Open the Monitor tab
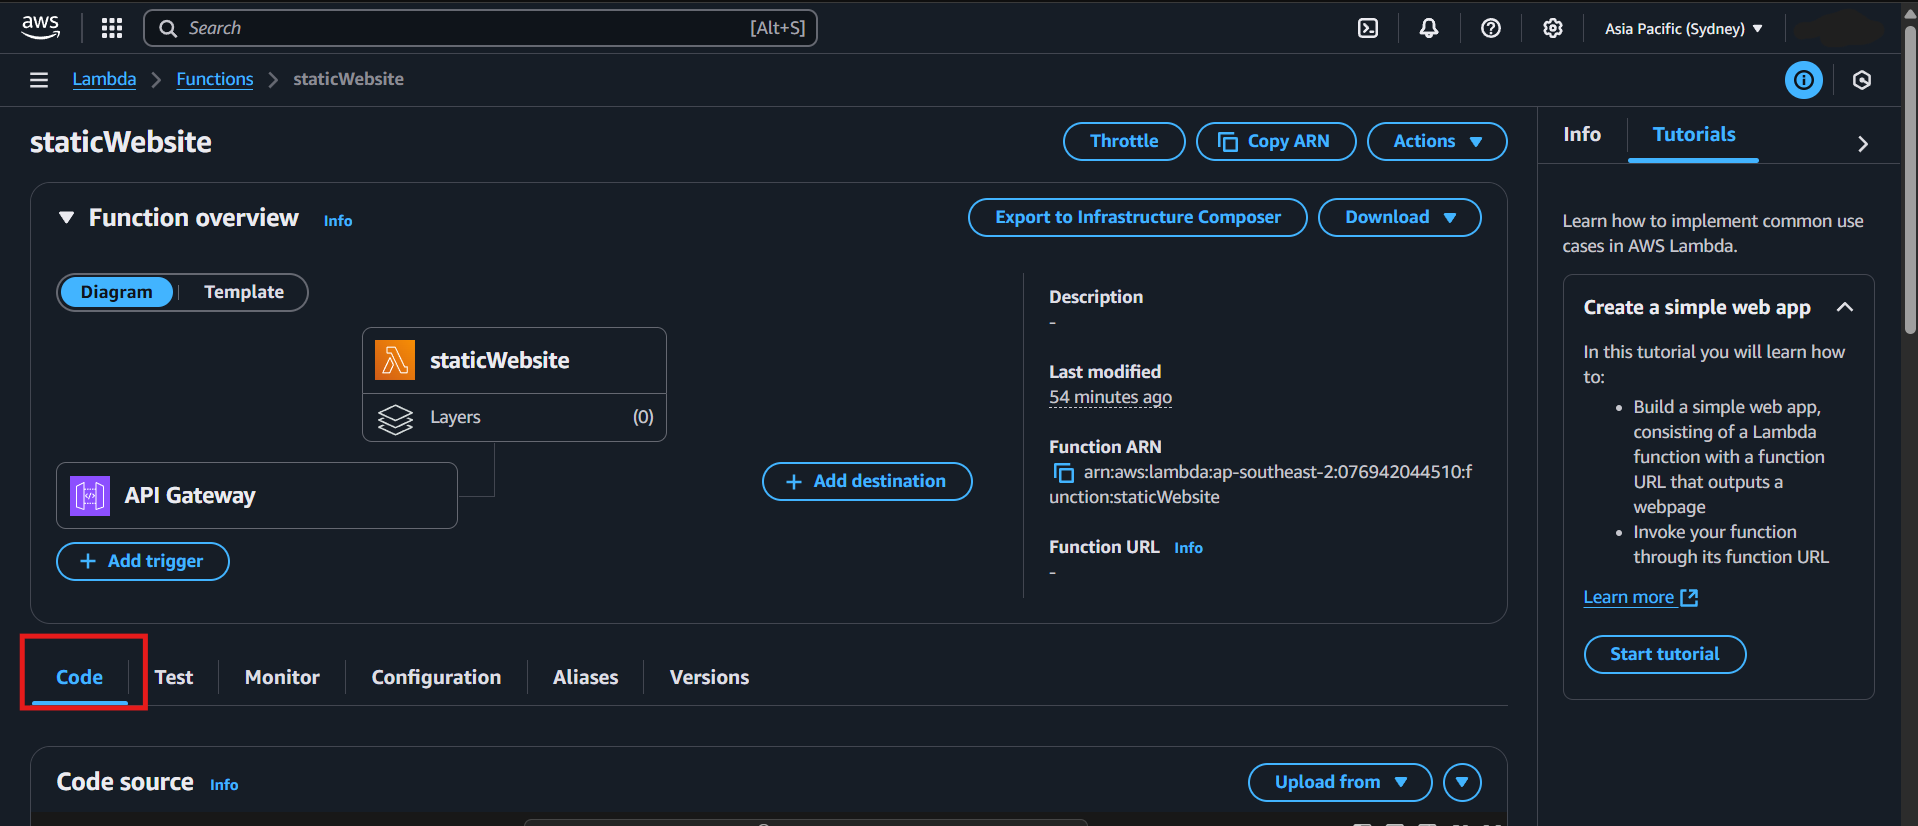This screenshot has width=1918, height=826. click(282, 677)
